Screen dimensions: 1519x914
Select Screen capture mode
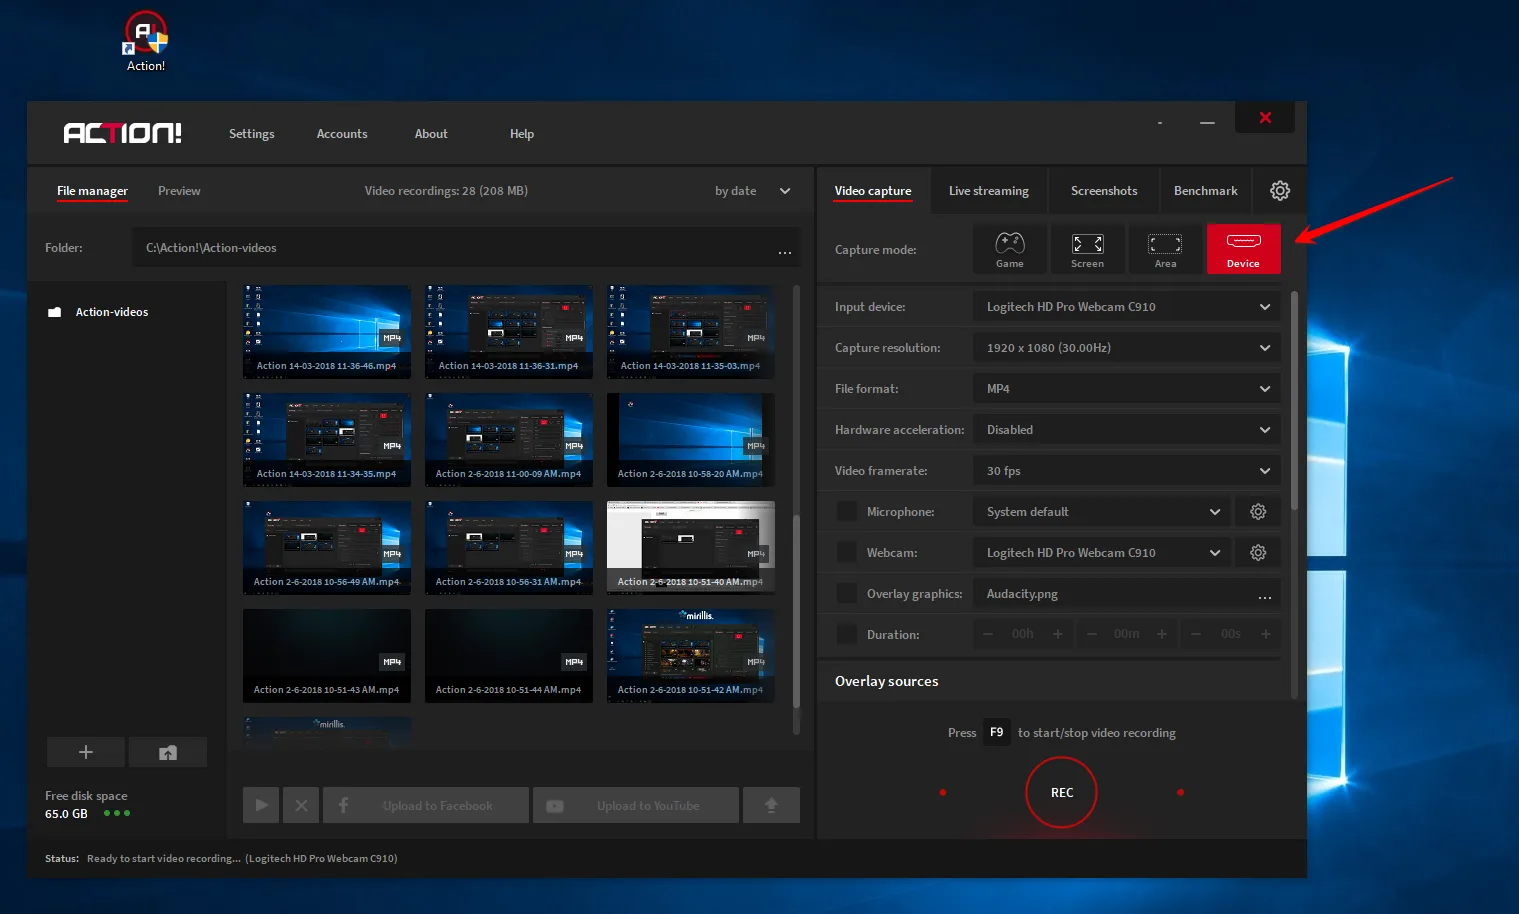point(1087,249)
